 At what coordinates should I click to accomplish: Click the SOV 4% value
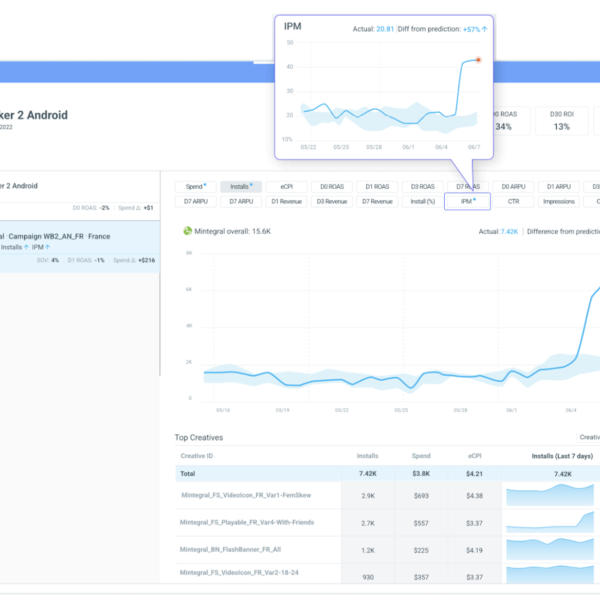48,260
